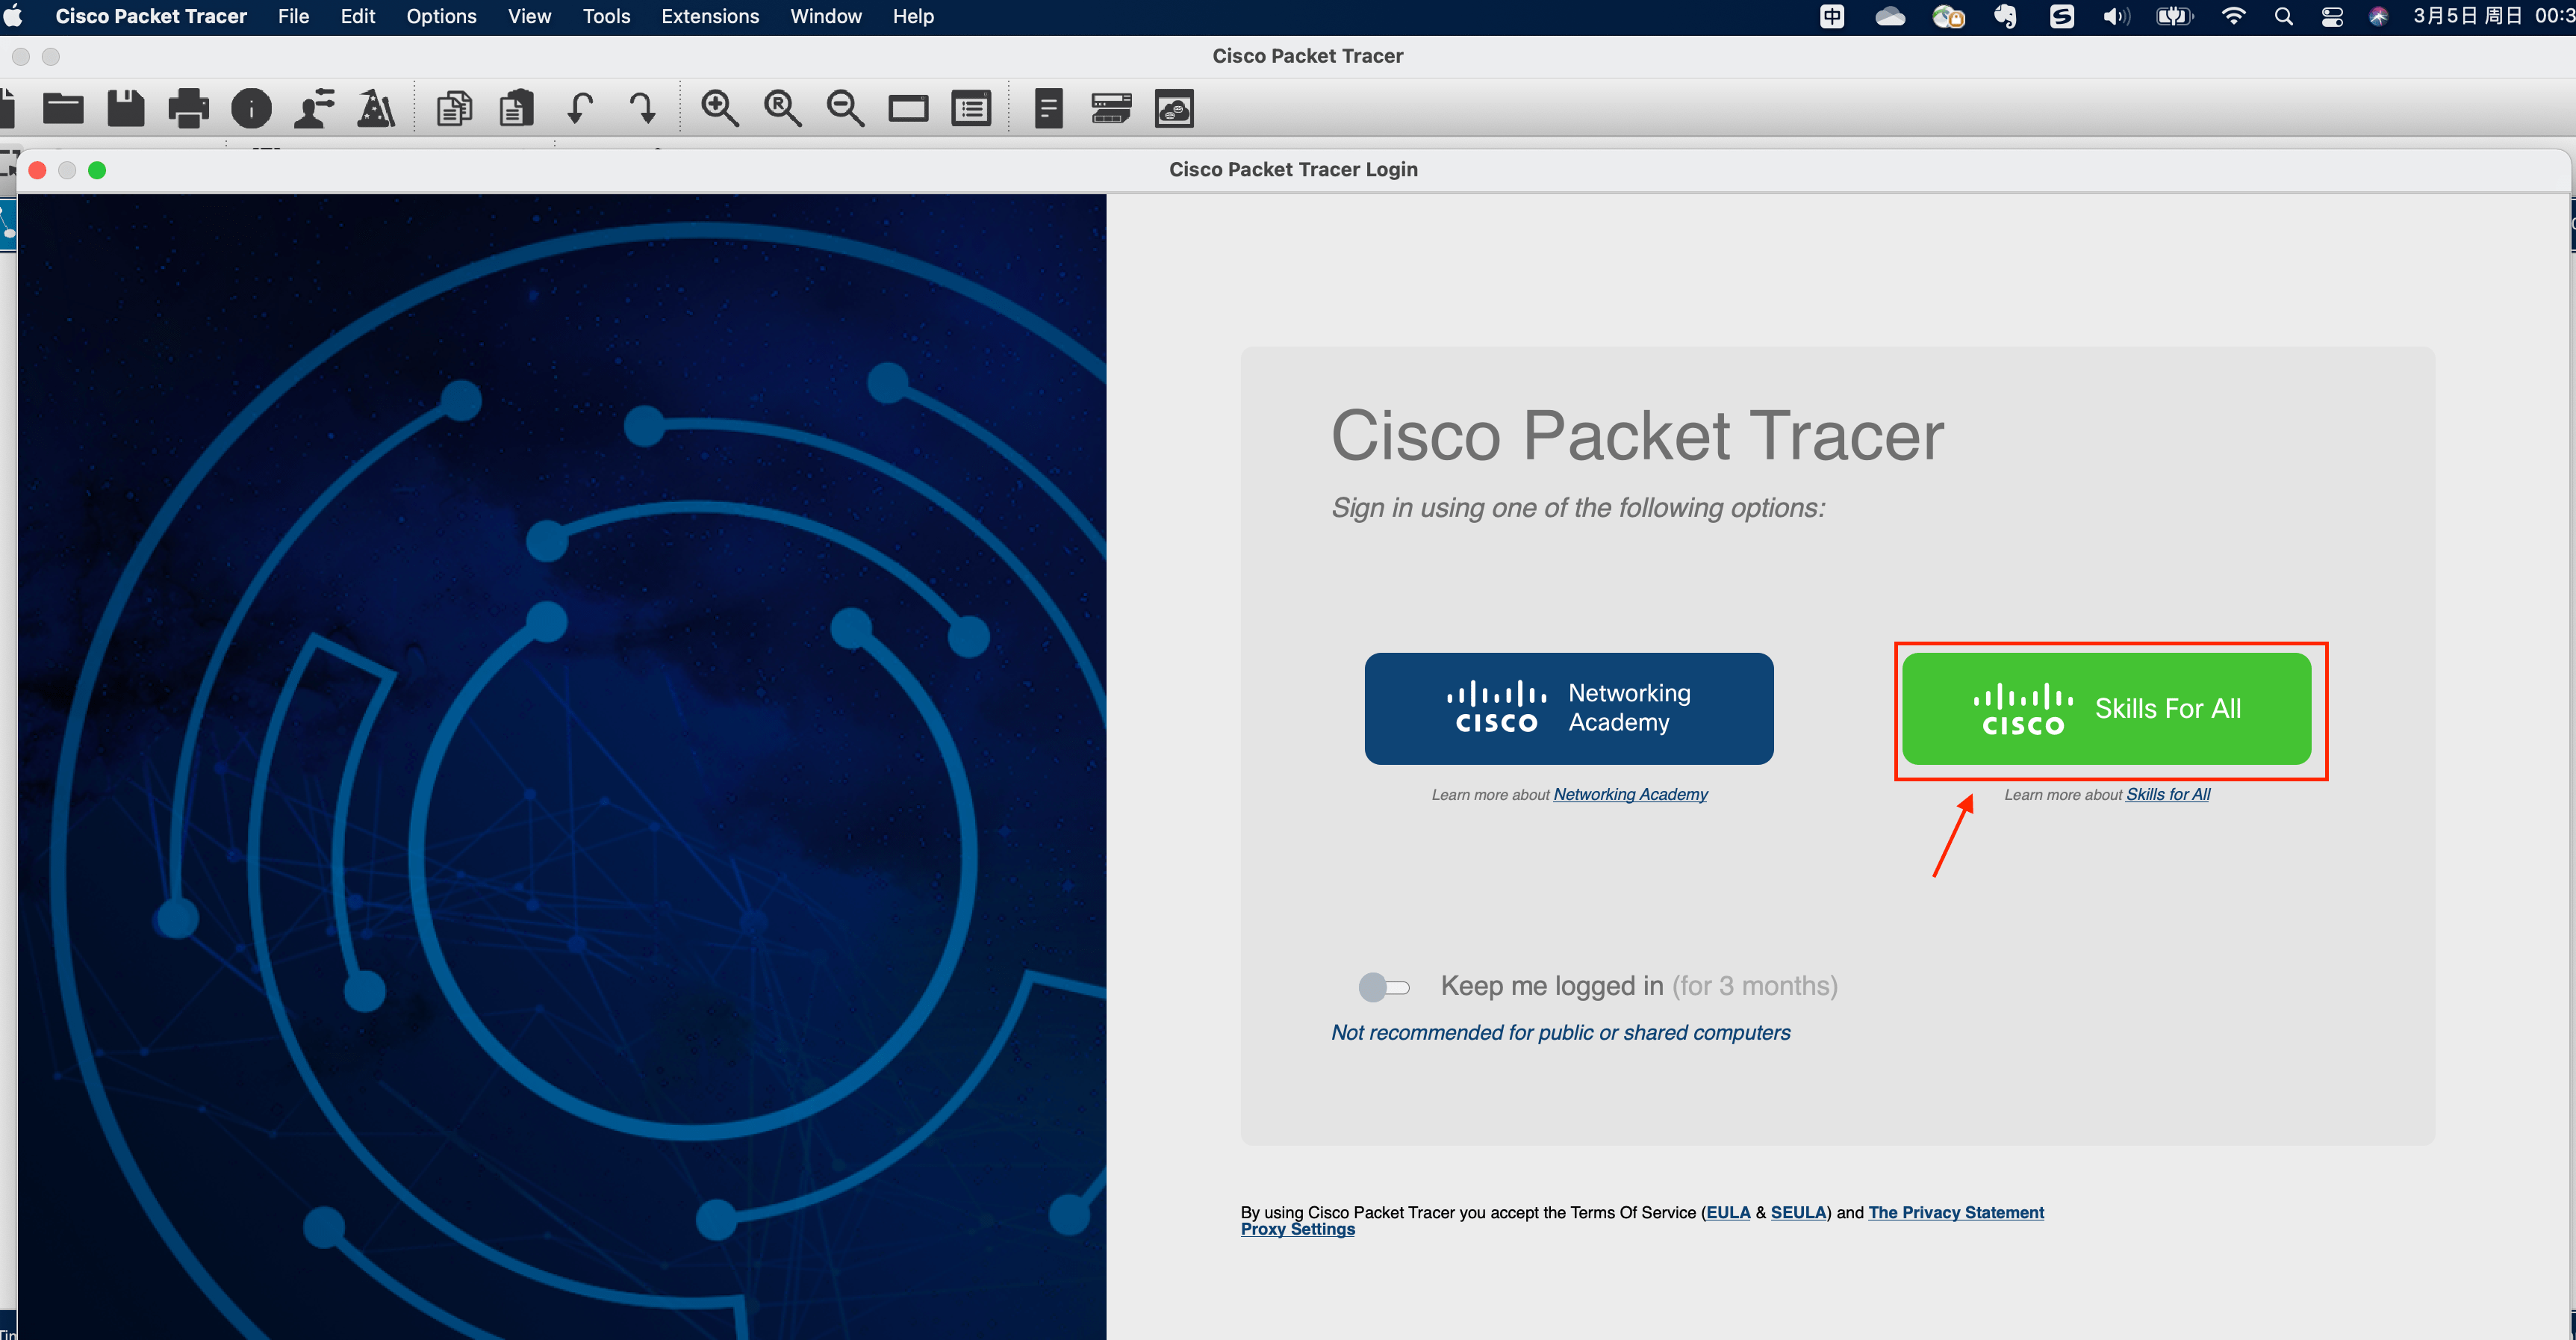Learn more about Networking Academy
This screenshot has width=2576, height=1340.
tap(1630, 794)
